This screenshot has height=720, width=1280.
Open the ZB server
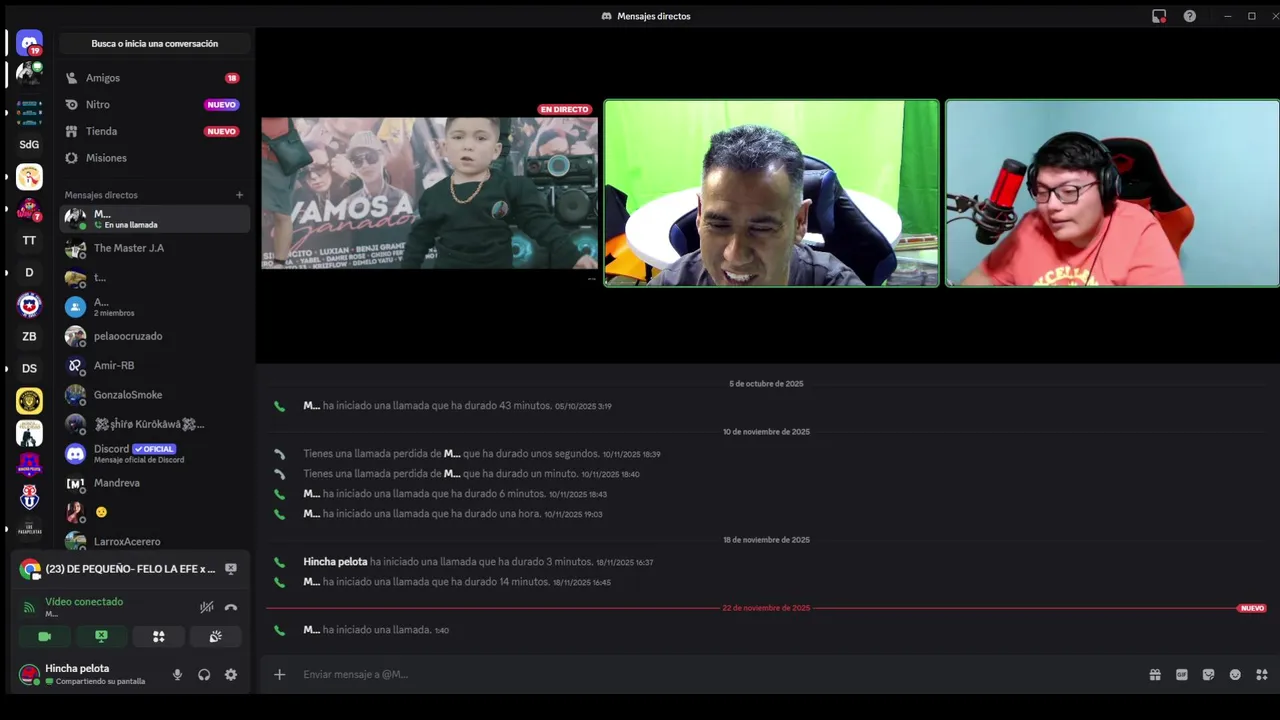29,336
